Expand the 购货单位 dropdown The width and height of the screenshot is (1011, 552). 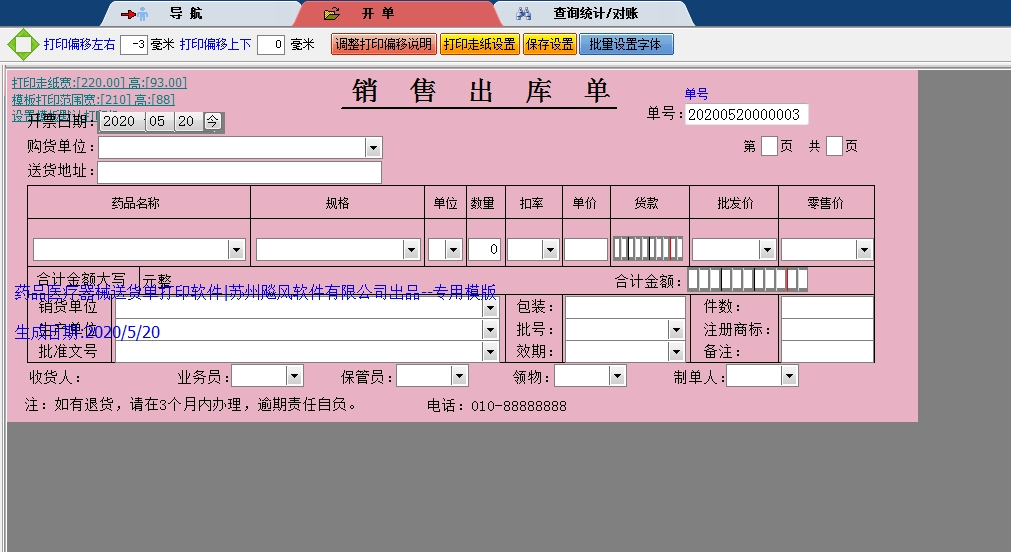[x=373, y=148]
